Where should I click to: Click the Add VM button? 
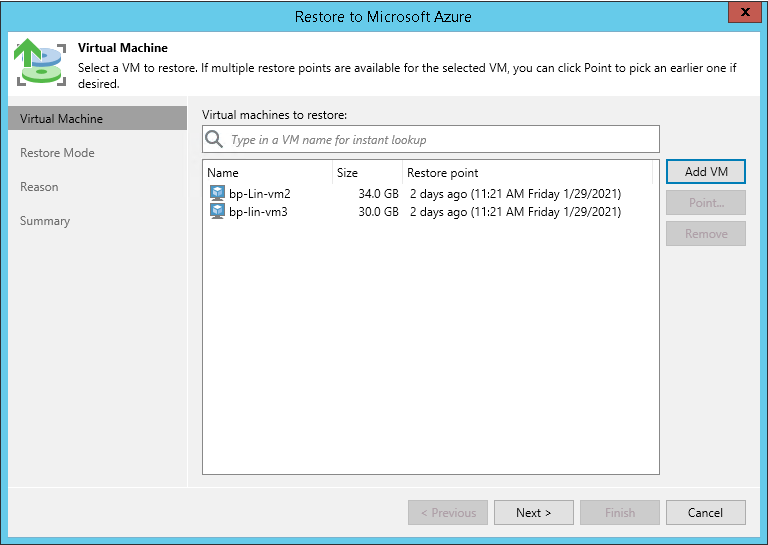click(x=706, y=171)
